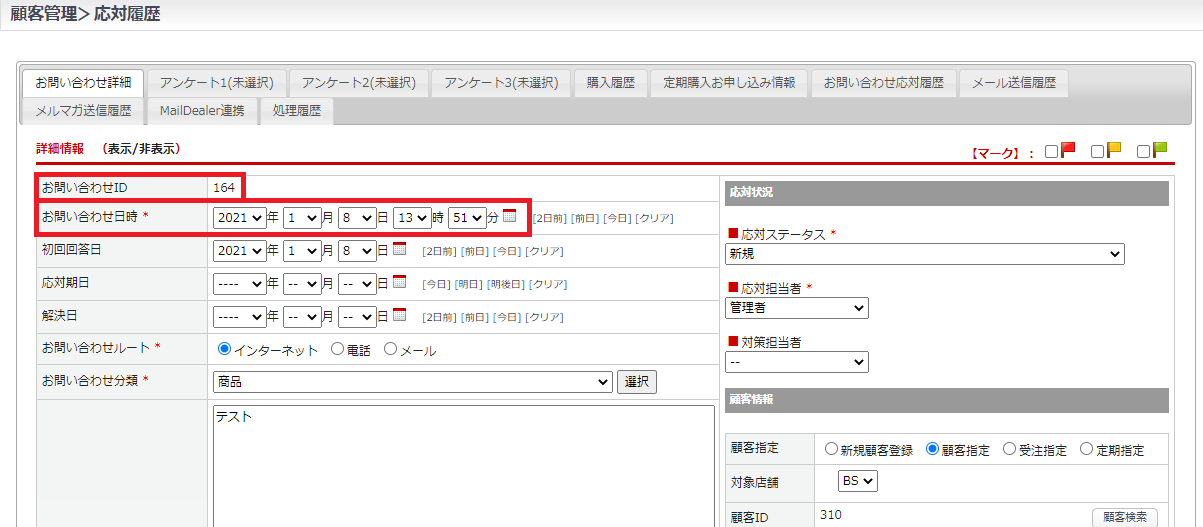Open calendar picker for お問い合わせ日時
The height and width of the screenshot is (527, 1203).
coord(510,217)
